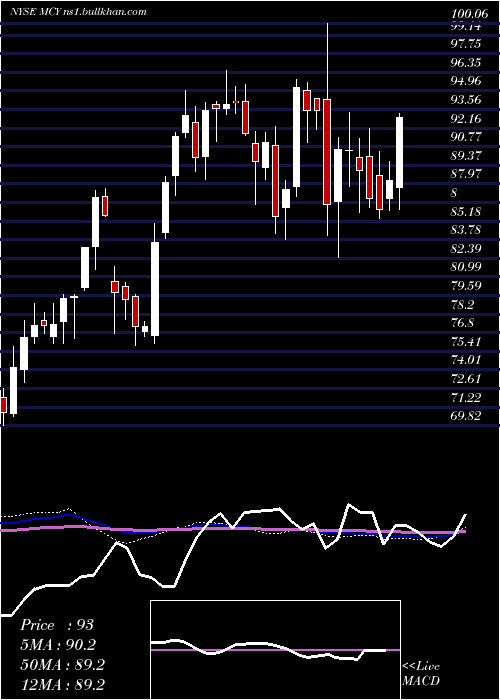Click the 92.16 price axis label

pos(467,119)
